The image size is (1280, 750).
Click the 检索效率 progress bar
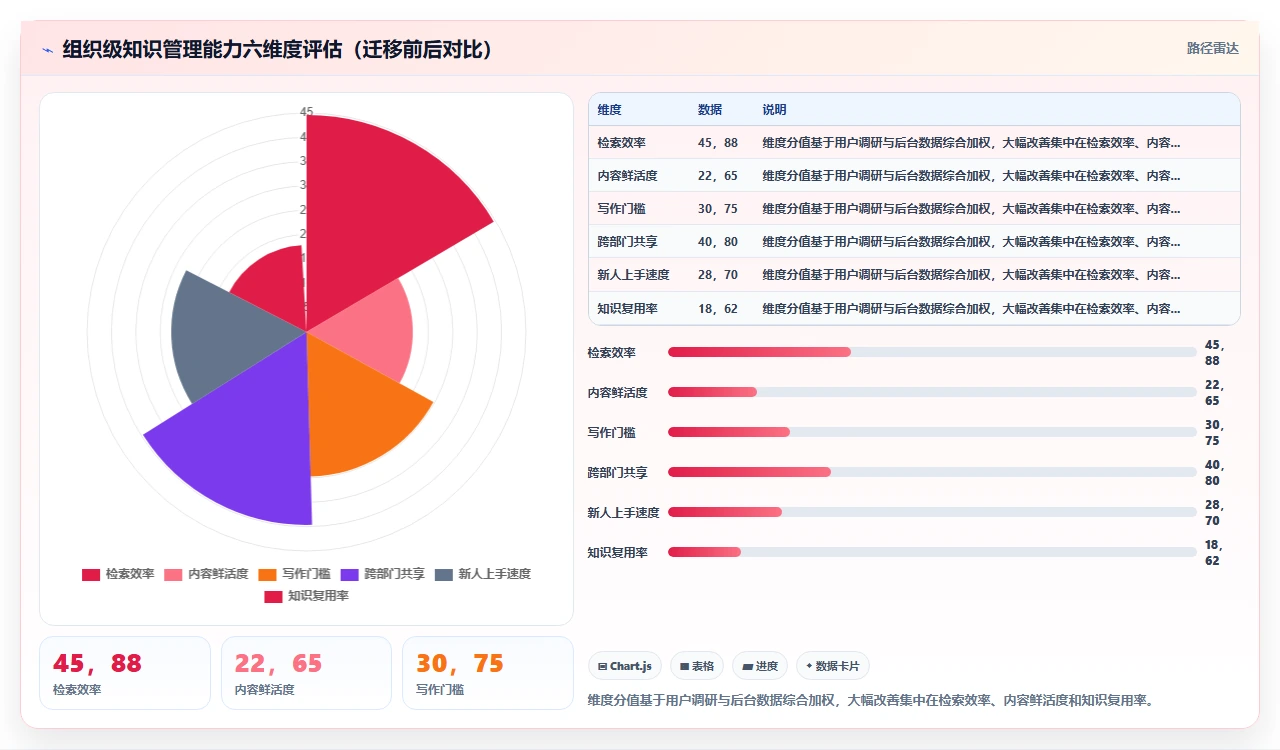coord(932,352)
